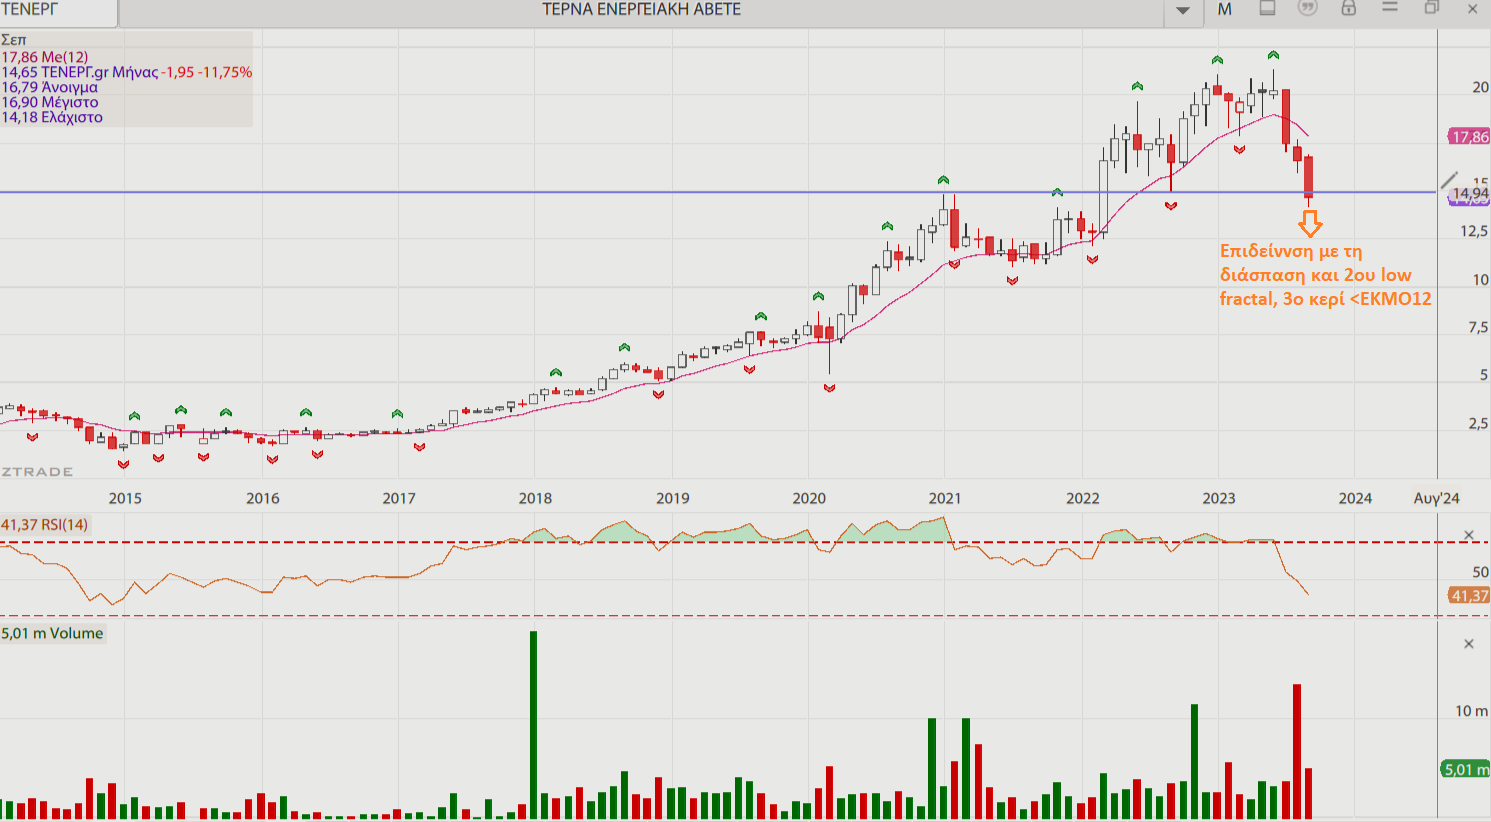This screenshot has width=1491, height=822.
Task: Open the chart hamburger menu
Action: [x=1389, y=8]
